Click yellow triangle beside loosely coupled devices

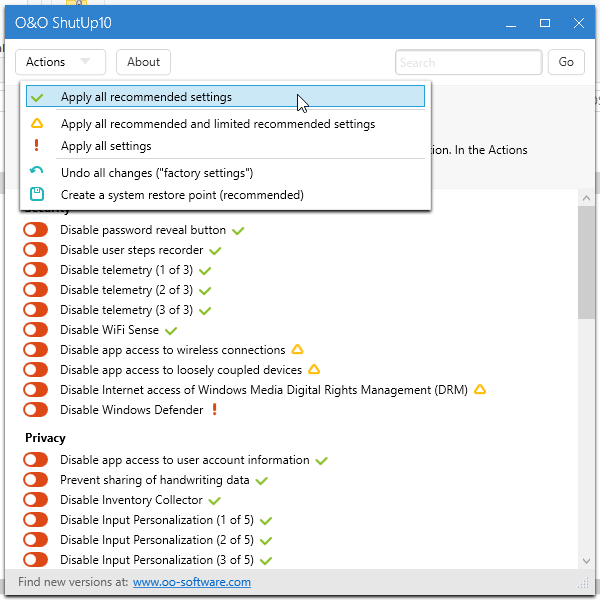click(x=314, y=369)
